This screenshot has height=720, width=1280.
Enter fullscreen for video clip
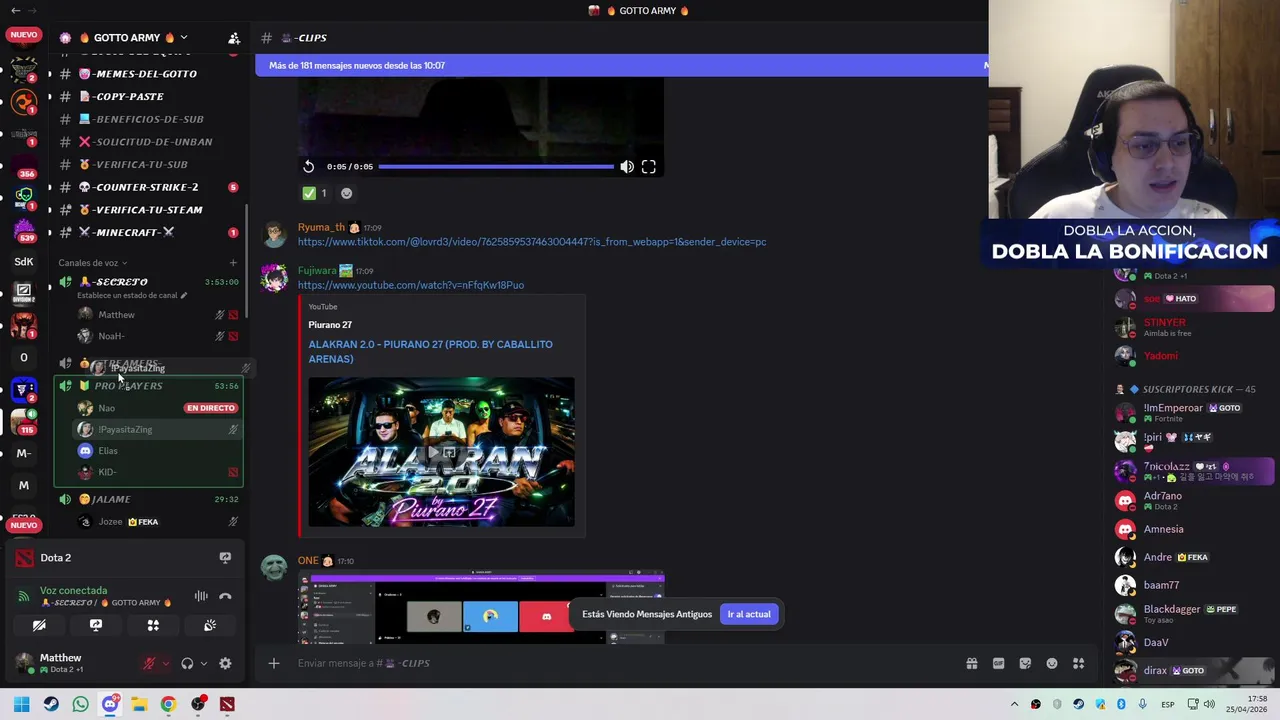click(x=649, y=167)
